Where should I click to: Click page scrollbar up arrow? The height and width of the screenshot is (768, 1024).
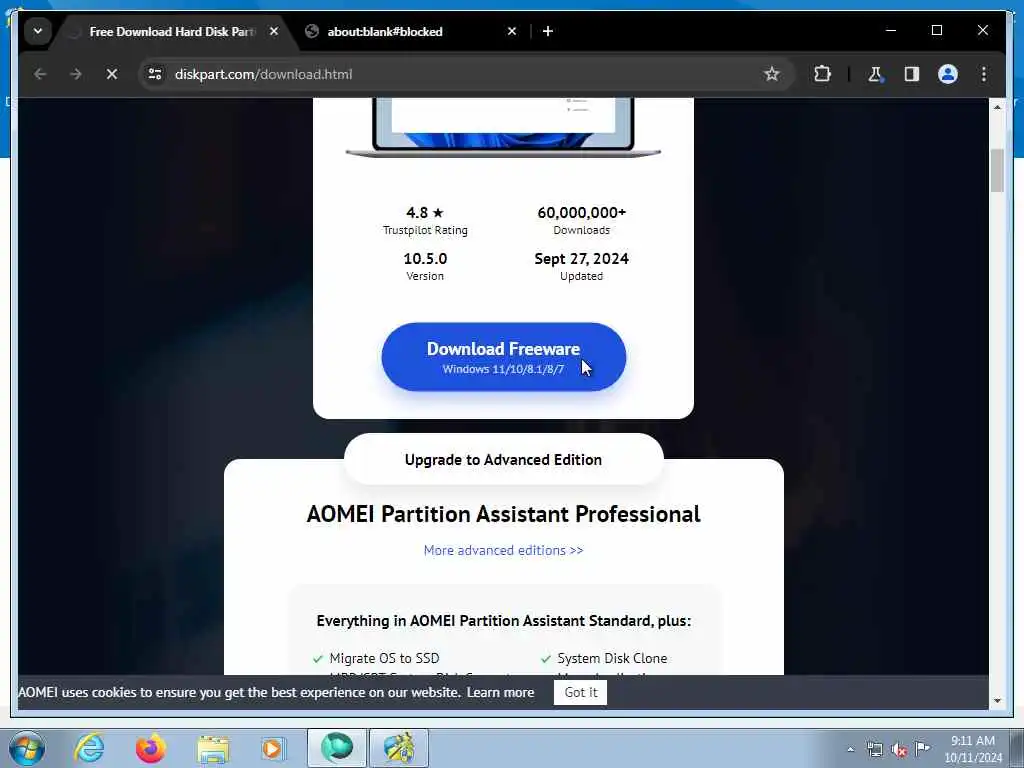[997, 107]
